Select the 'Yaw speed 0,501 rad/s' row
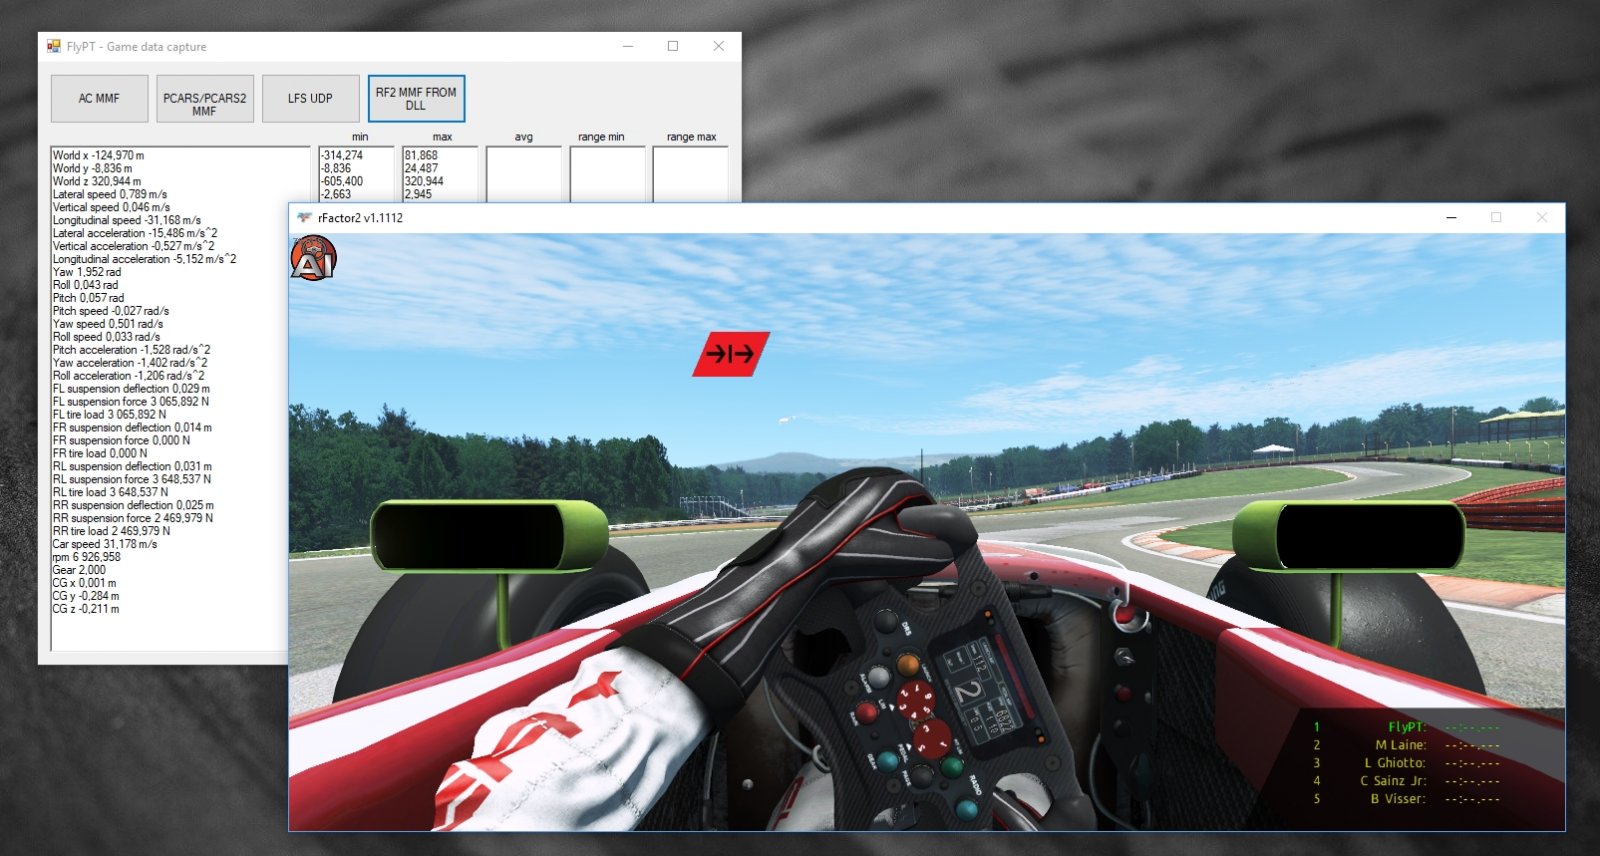The height and width of the screenshot is (856, 1600). [x=108, y=324]
